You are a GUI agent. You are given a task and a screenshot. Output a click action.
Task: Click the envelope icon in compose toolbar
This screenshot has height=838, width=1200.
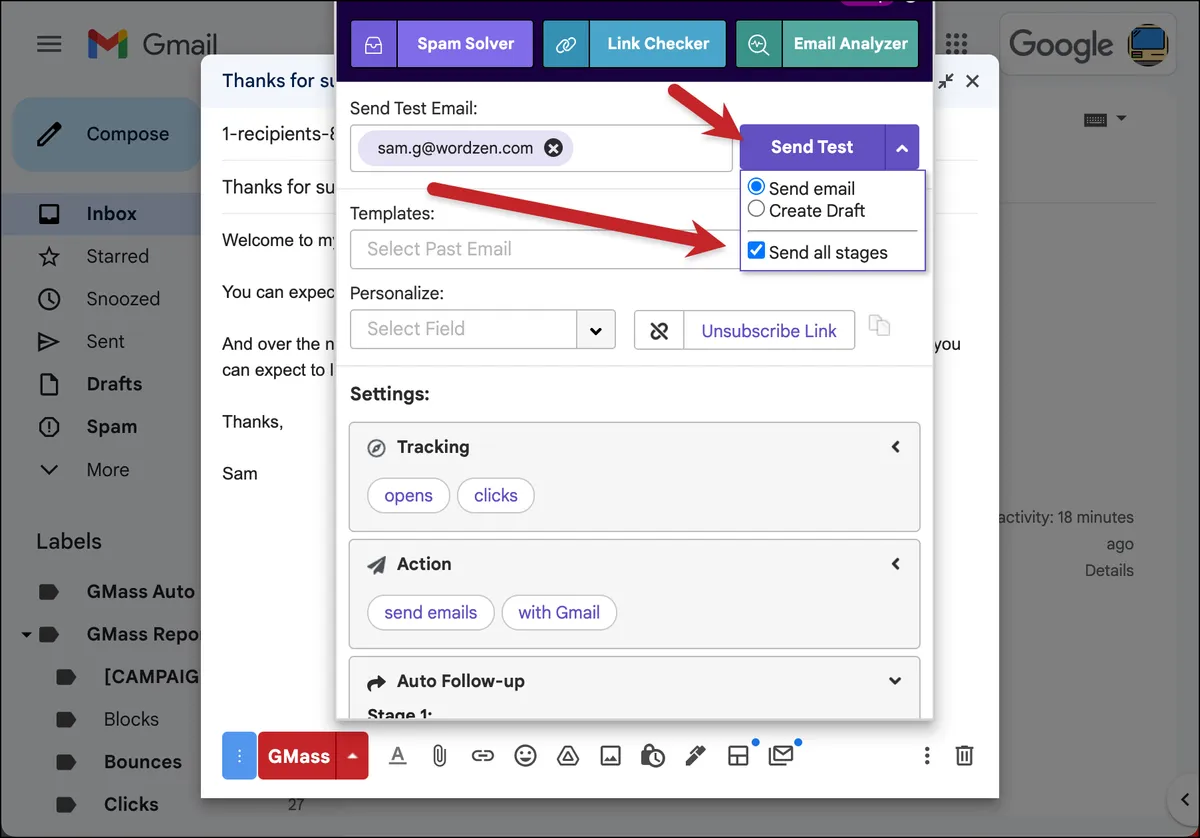coord(781,756)
